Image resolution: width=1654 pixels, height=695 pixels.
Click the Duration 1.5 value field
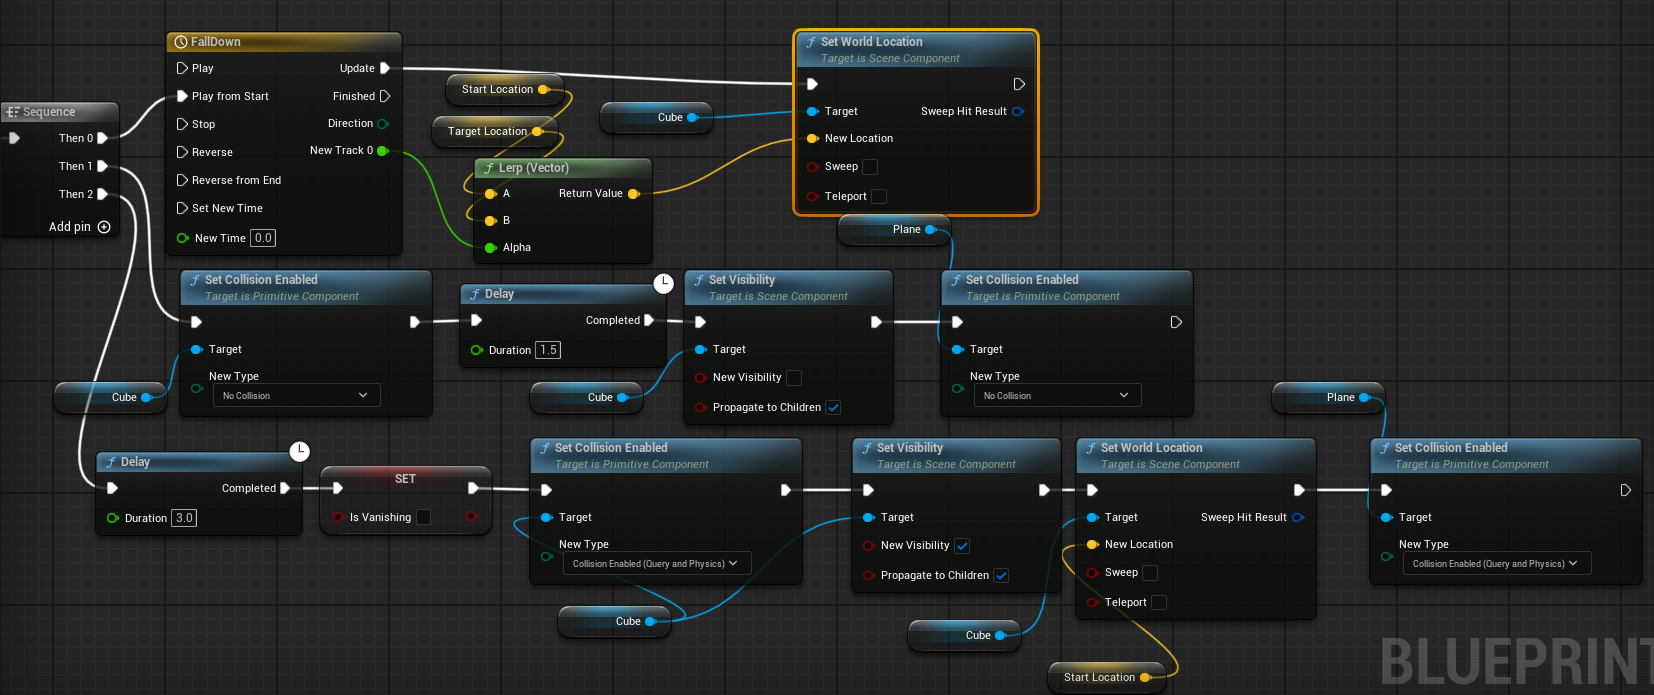click(x=548, y=350)
